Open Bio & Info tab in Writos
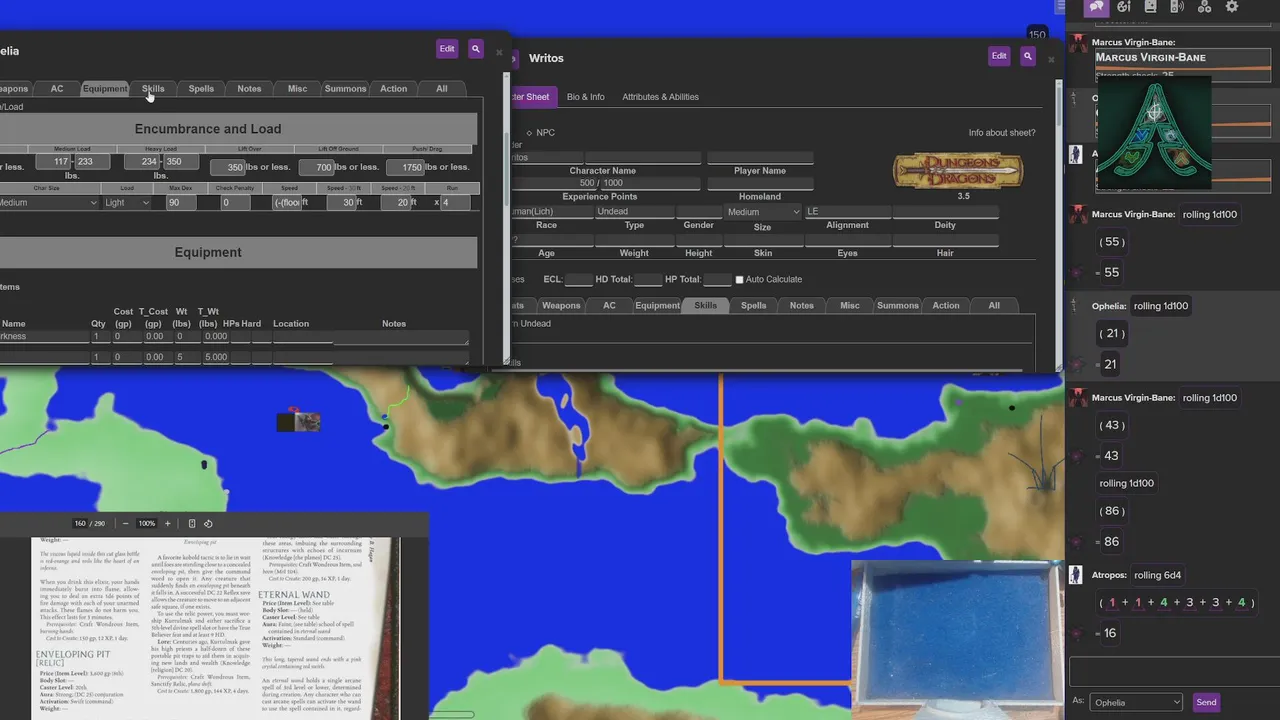1280x720 pixels. tap(585, 97)
